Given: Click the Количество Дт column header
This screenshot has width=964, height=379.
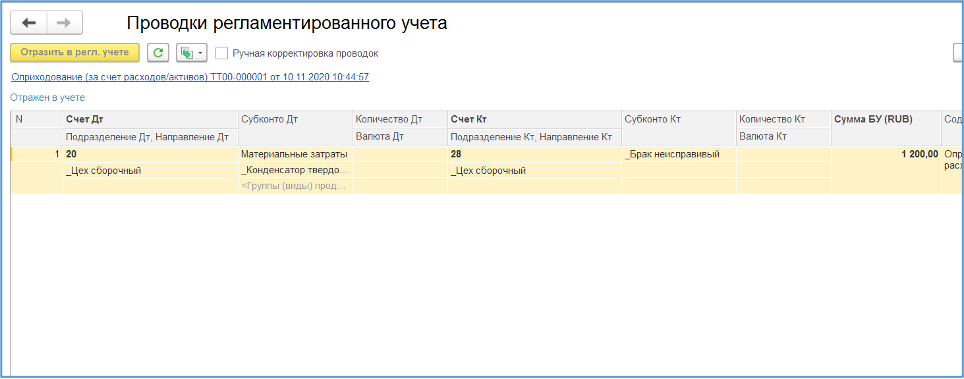Looking at the screenshot, I should point(400,119).
